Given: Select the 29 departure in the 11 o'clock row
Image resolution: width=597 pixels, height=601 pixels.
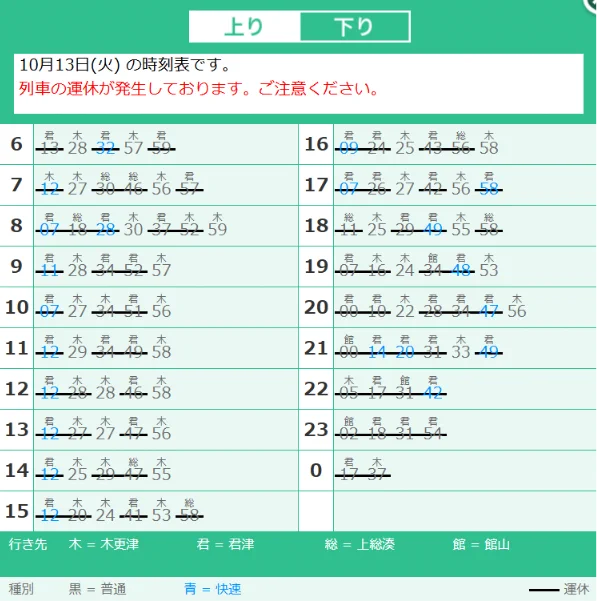Looking at the screenshot, I should pyautogui.click(x=77, y=352).
